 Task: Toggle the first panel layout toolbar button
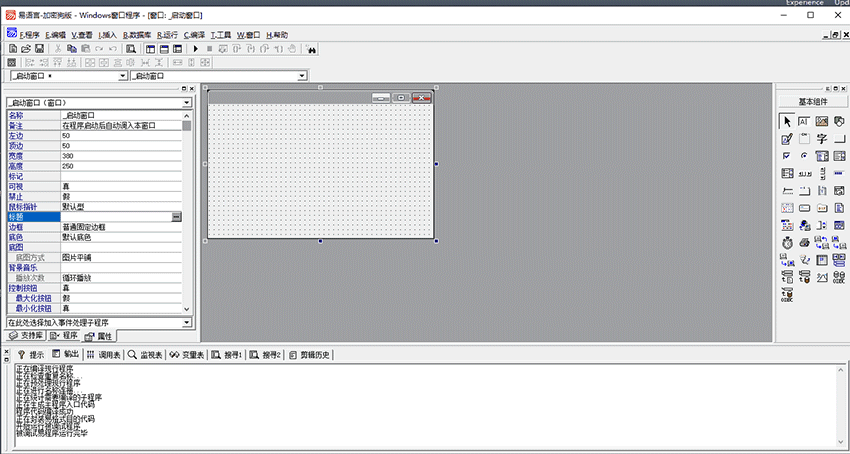click(x=151, y=49)
